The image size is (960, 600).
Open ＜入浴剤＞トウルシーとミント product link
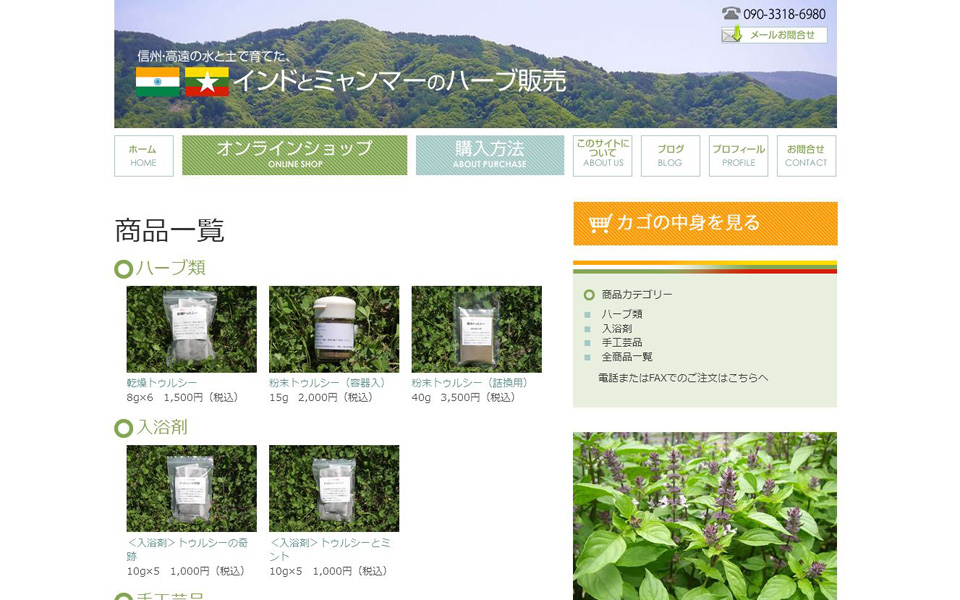pos(330,549)
